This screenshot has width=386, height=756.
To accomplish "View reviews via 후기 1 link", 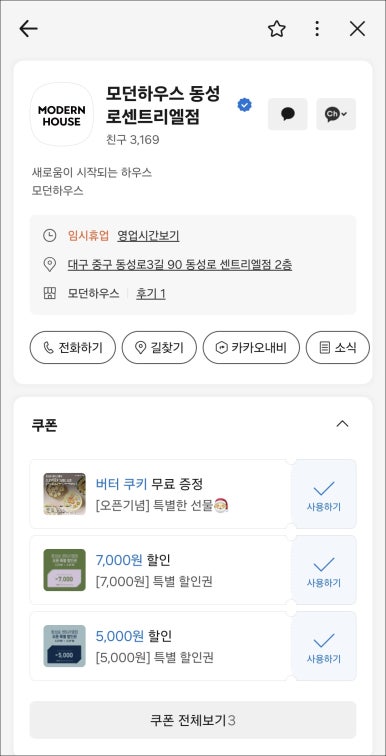I will coord(150,294).
